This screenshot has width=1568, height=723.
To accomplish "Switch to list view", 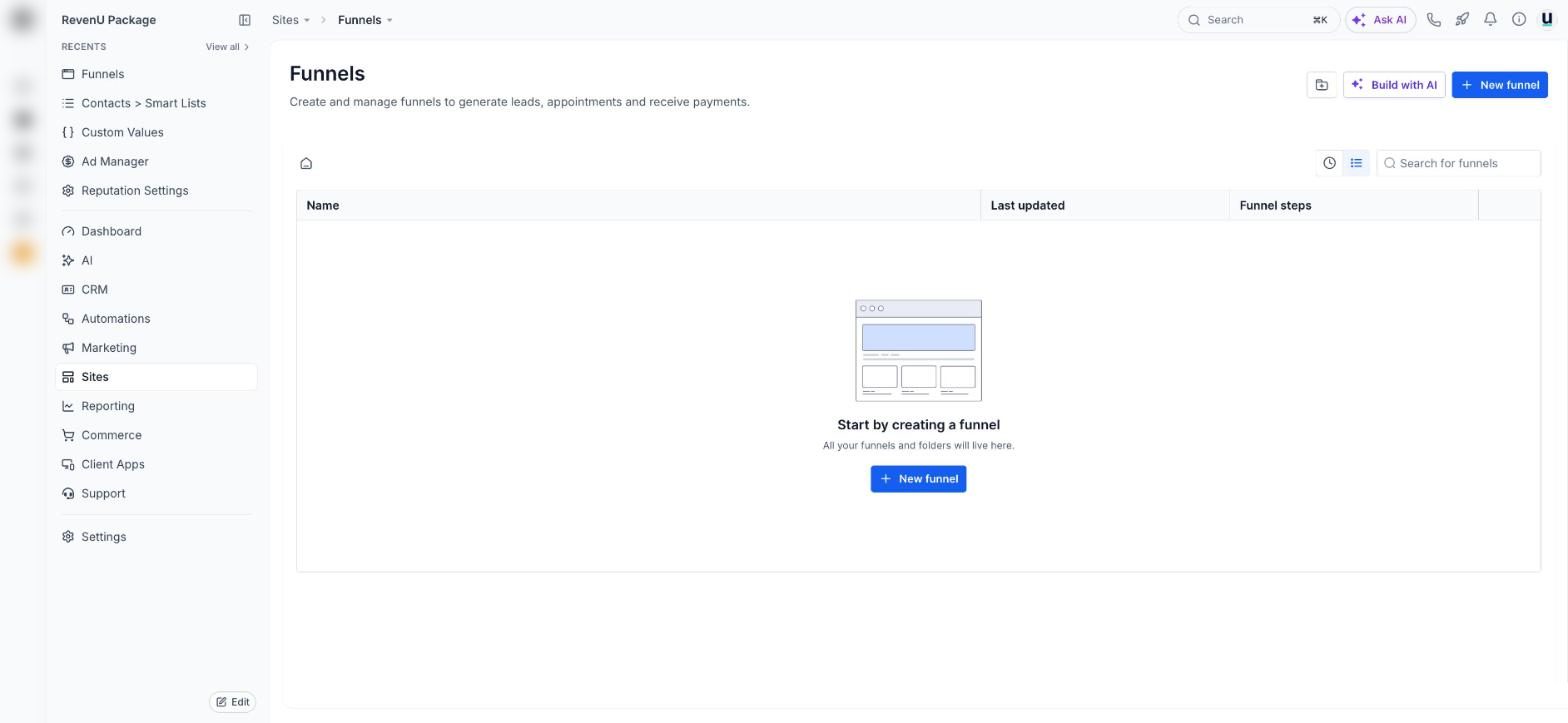I will tap(1356, 163).
